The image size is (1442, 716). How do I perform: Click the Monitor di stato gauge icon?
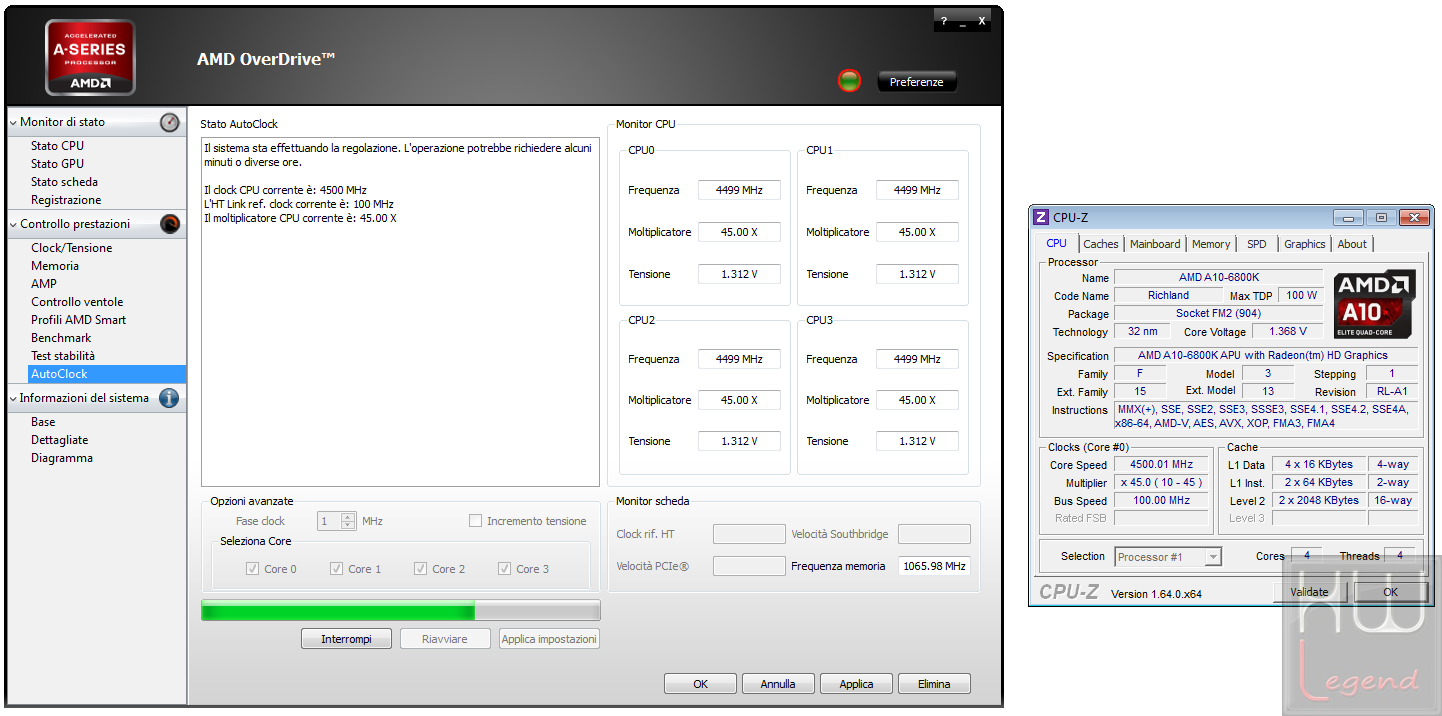[170, 122]
